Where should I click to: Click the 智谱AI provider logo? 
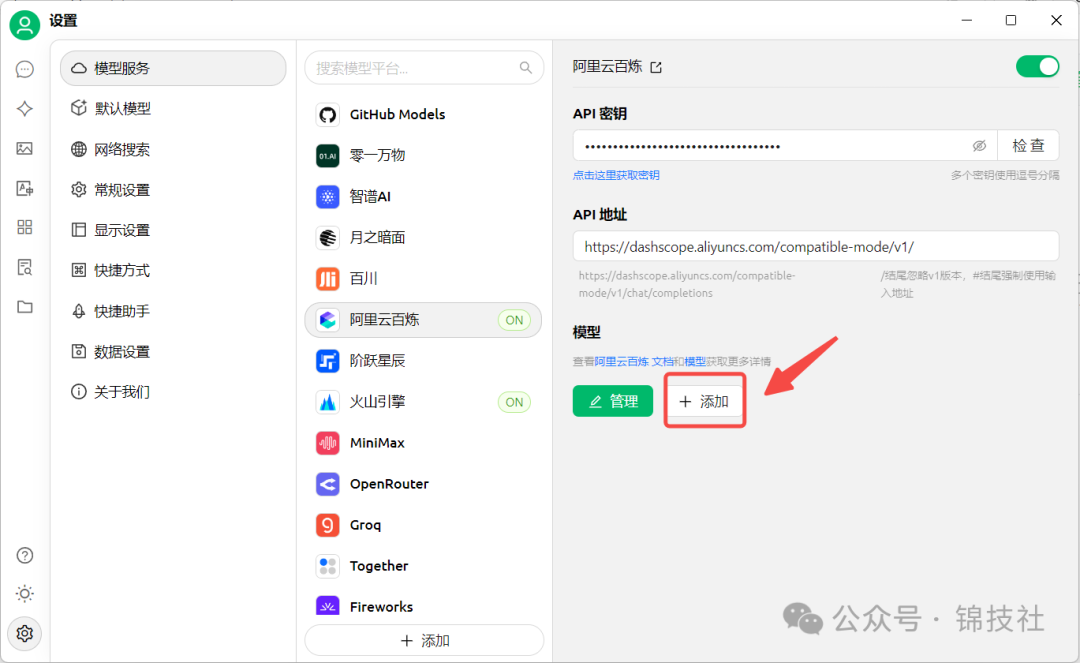click(328, 197)
